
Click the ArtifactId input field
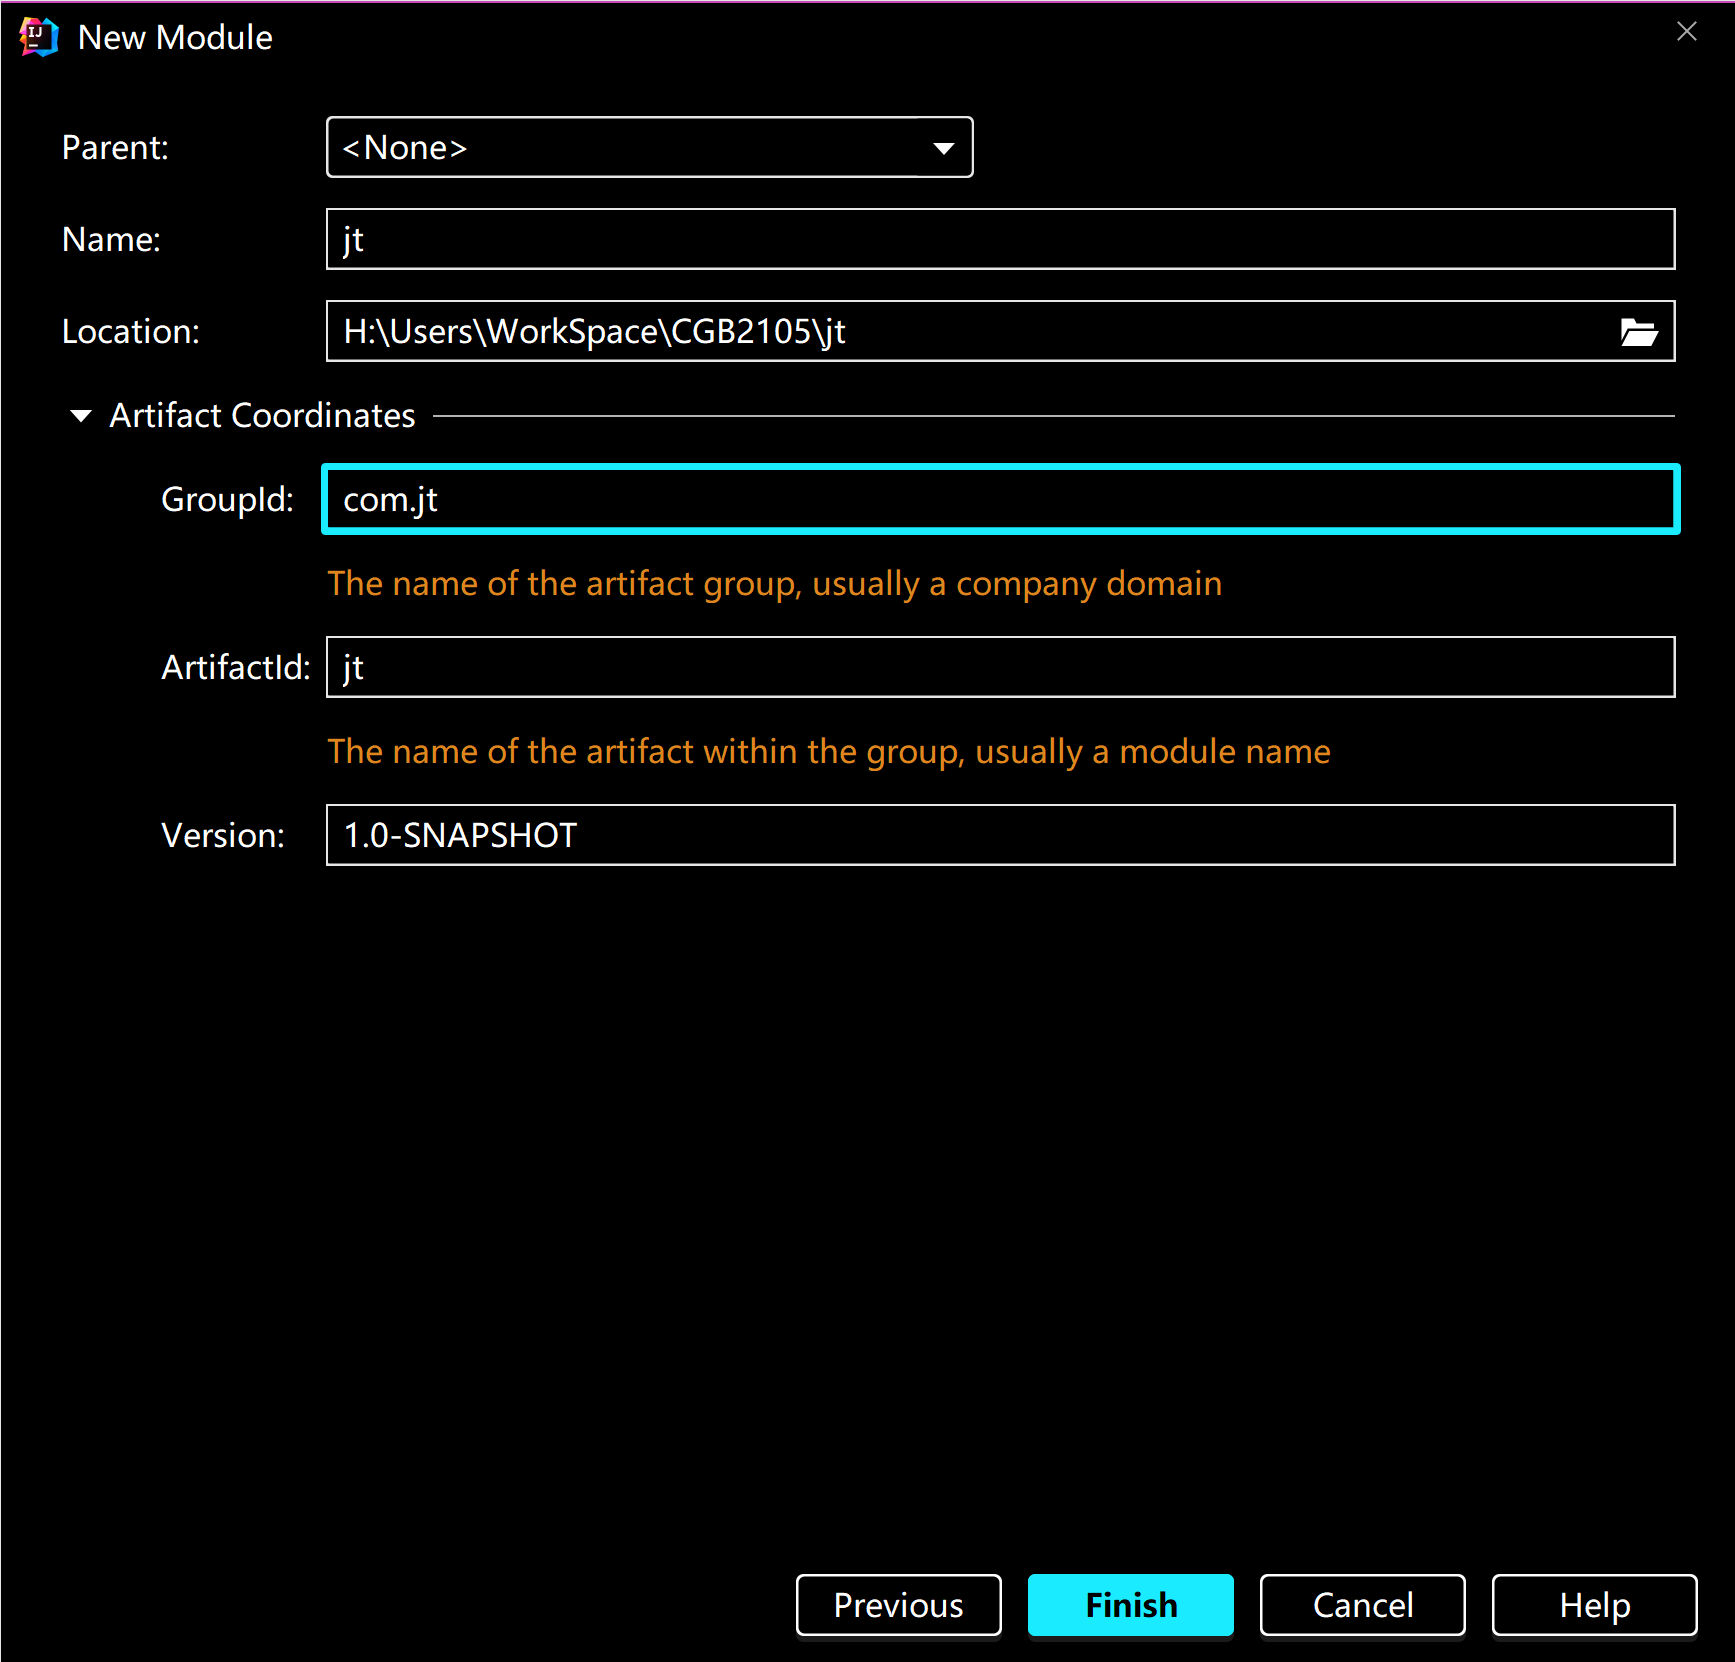coord(1000,667)
